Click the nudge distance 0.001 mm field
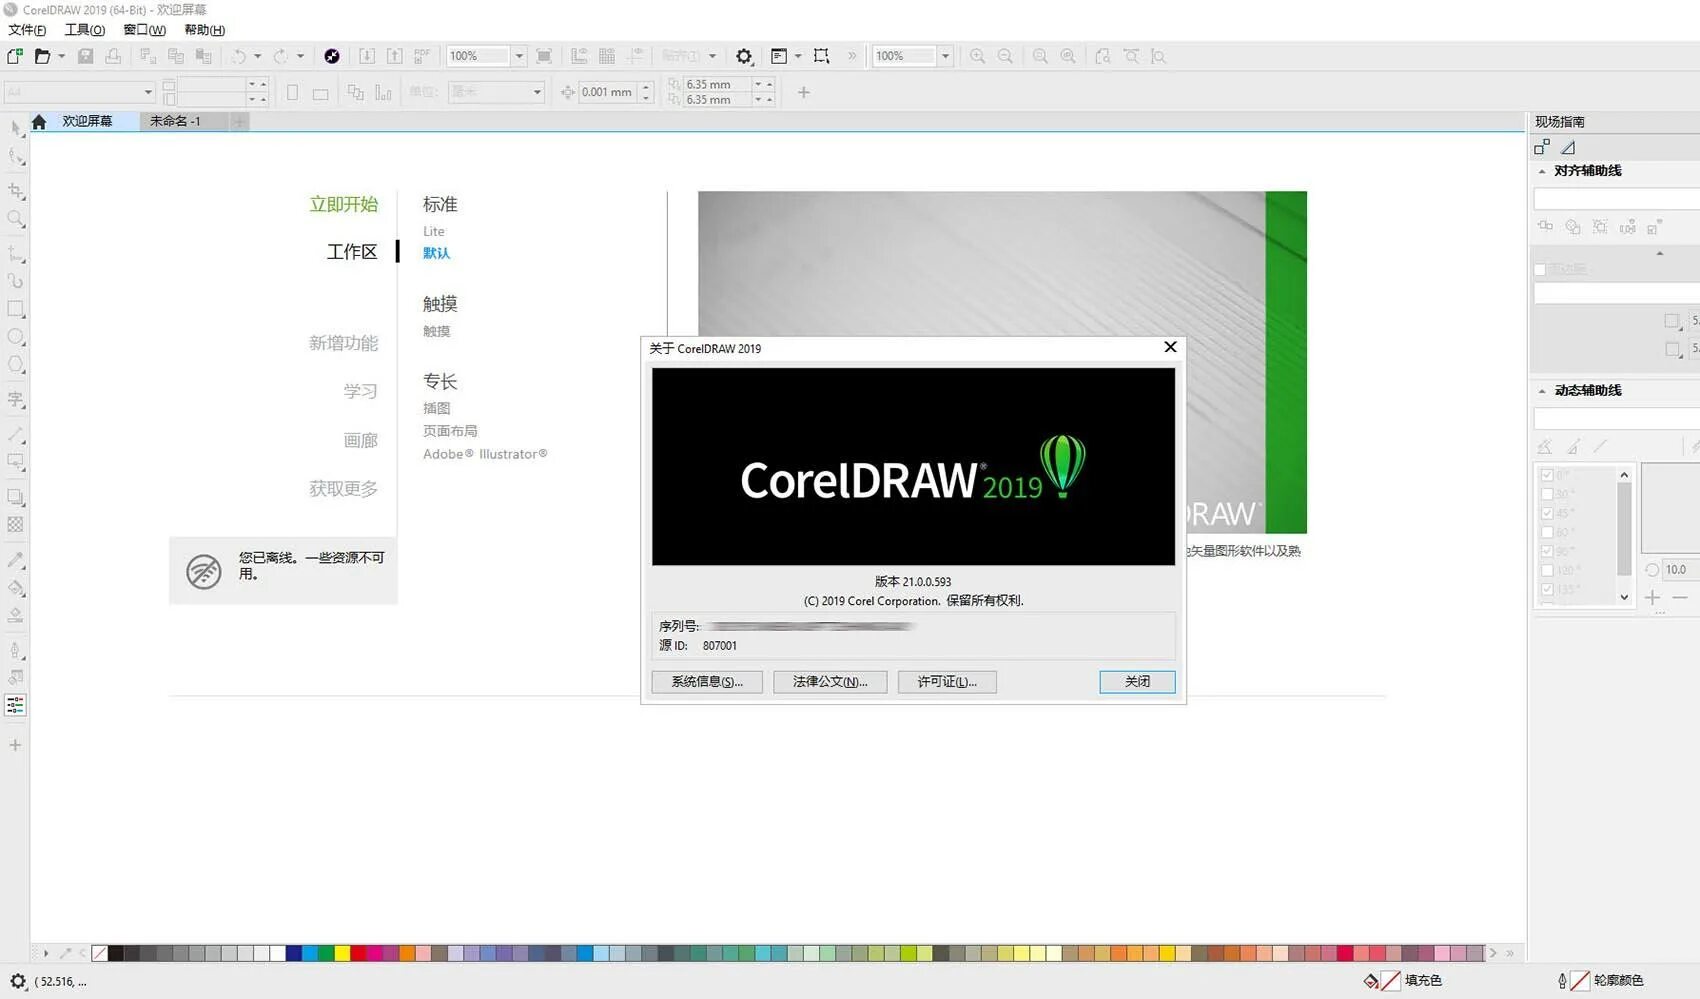Image resolution: width=1700 pixels, height=999 pixels. click(607, 92)
